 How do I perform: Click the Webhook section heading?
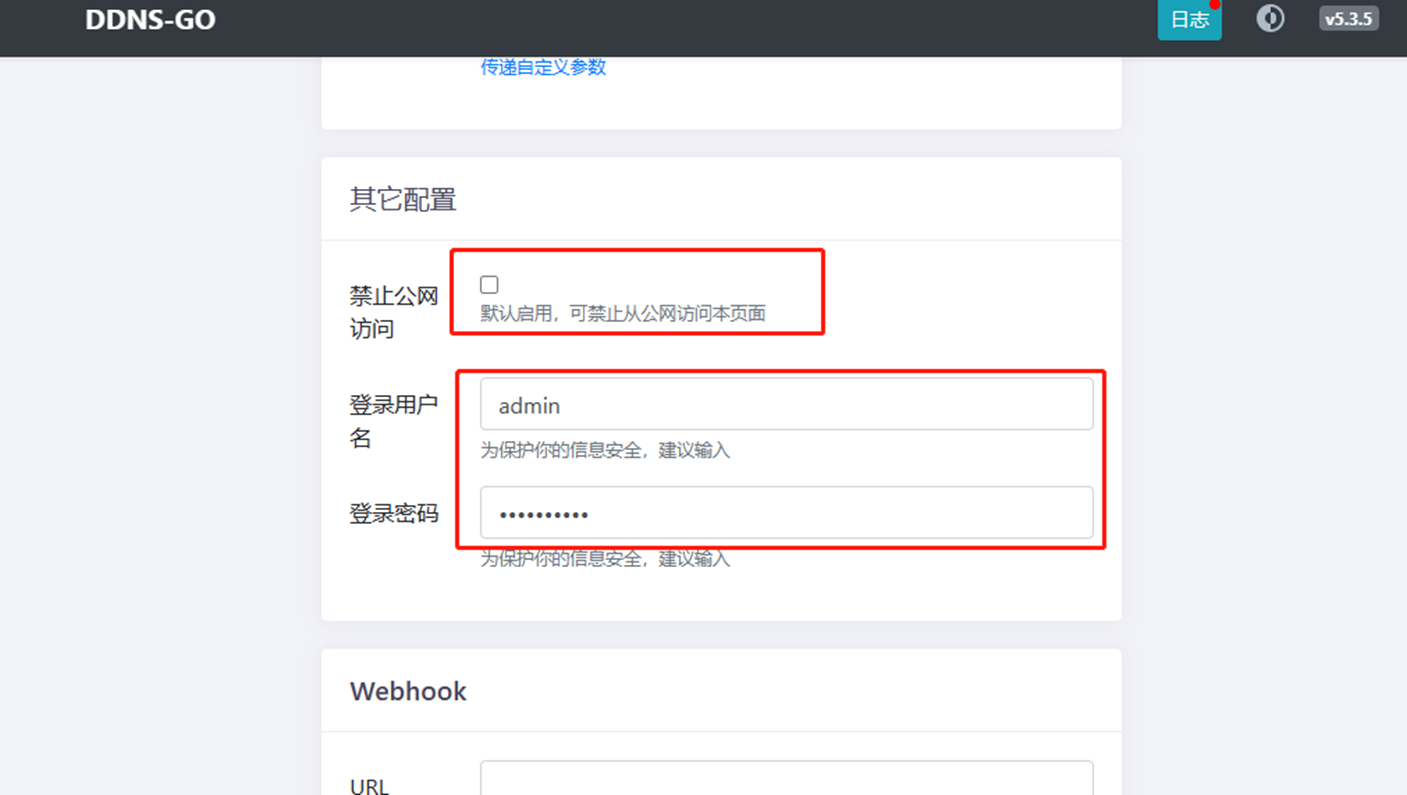point(408,692)
